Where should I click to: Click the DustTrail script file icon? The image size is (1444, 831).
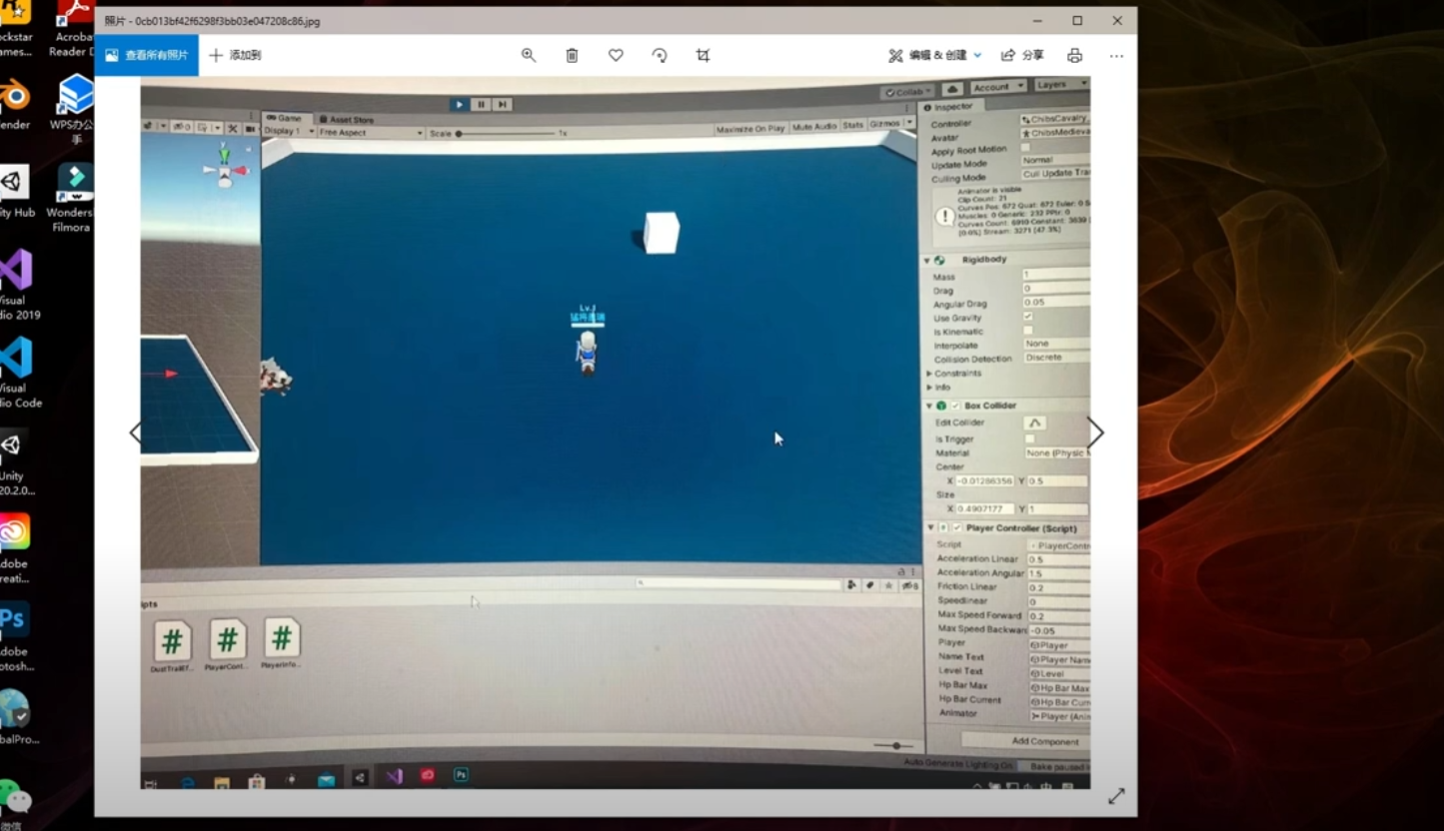(x=172, y=641)
